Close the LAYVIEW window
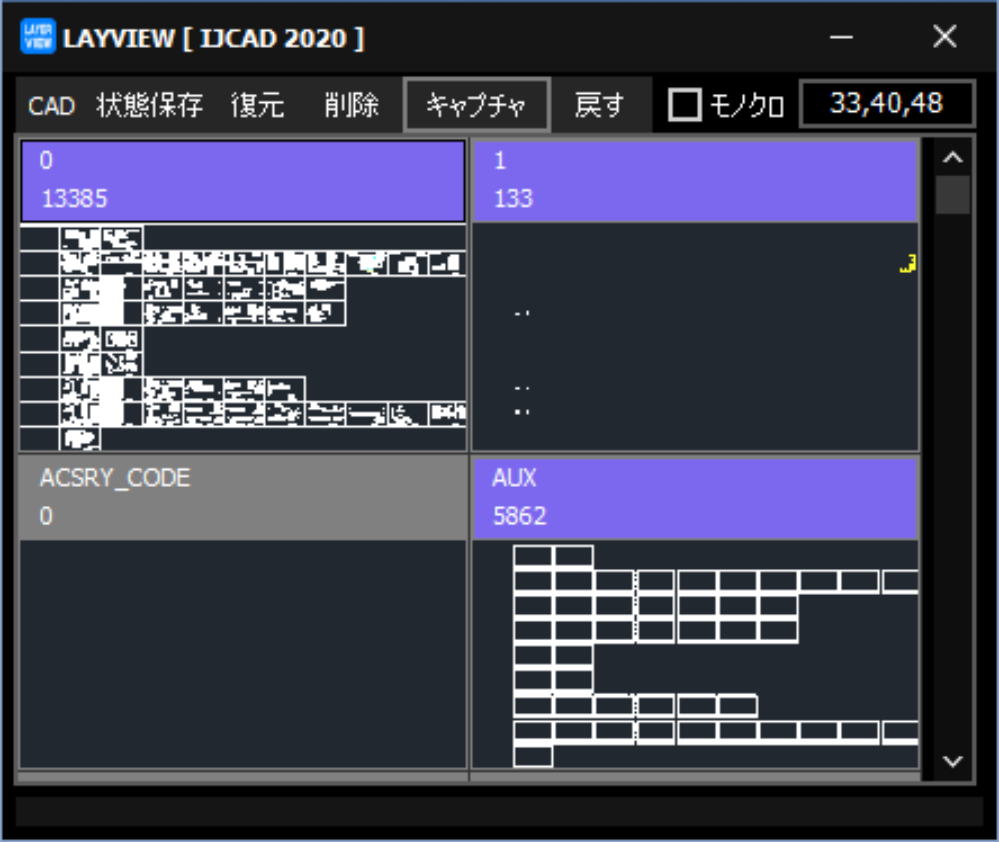Viewport: 999px width, 842px height. click(x=944, y=38)
